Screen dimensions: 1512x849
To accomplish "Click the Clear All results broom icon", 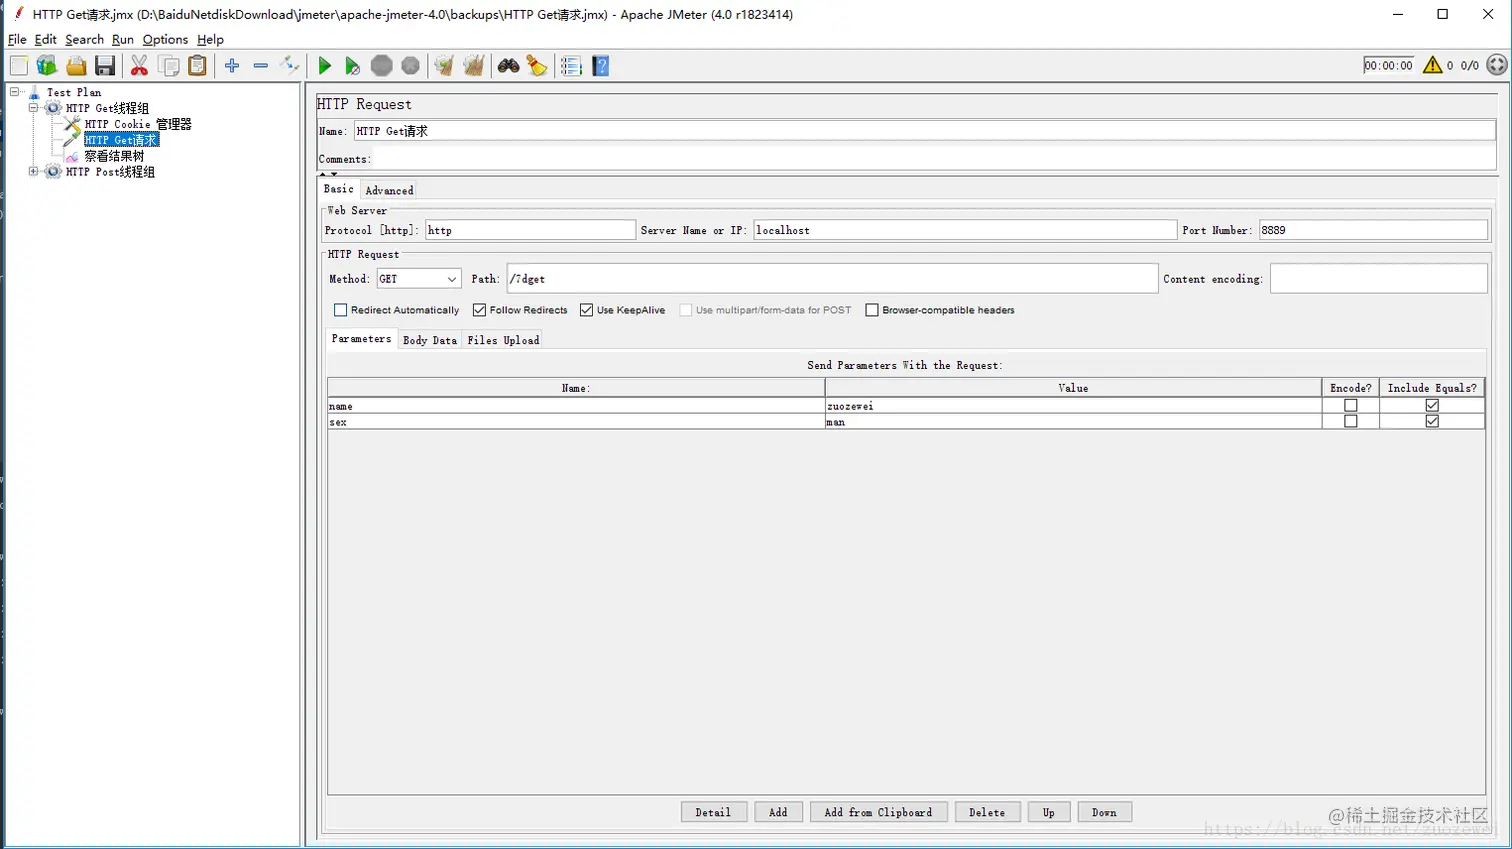I will pos(473,65).
